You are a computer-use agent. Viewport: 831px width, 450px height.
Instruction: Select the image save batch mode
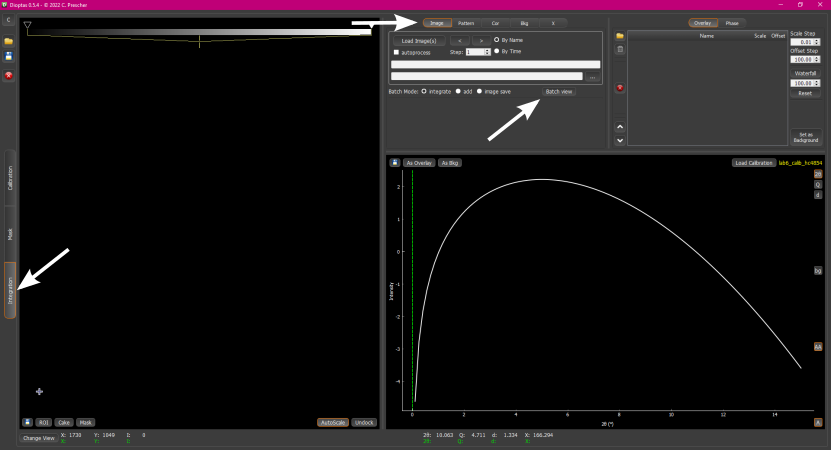(x=479, y=91)
